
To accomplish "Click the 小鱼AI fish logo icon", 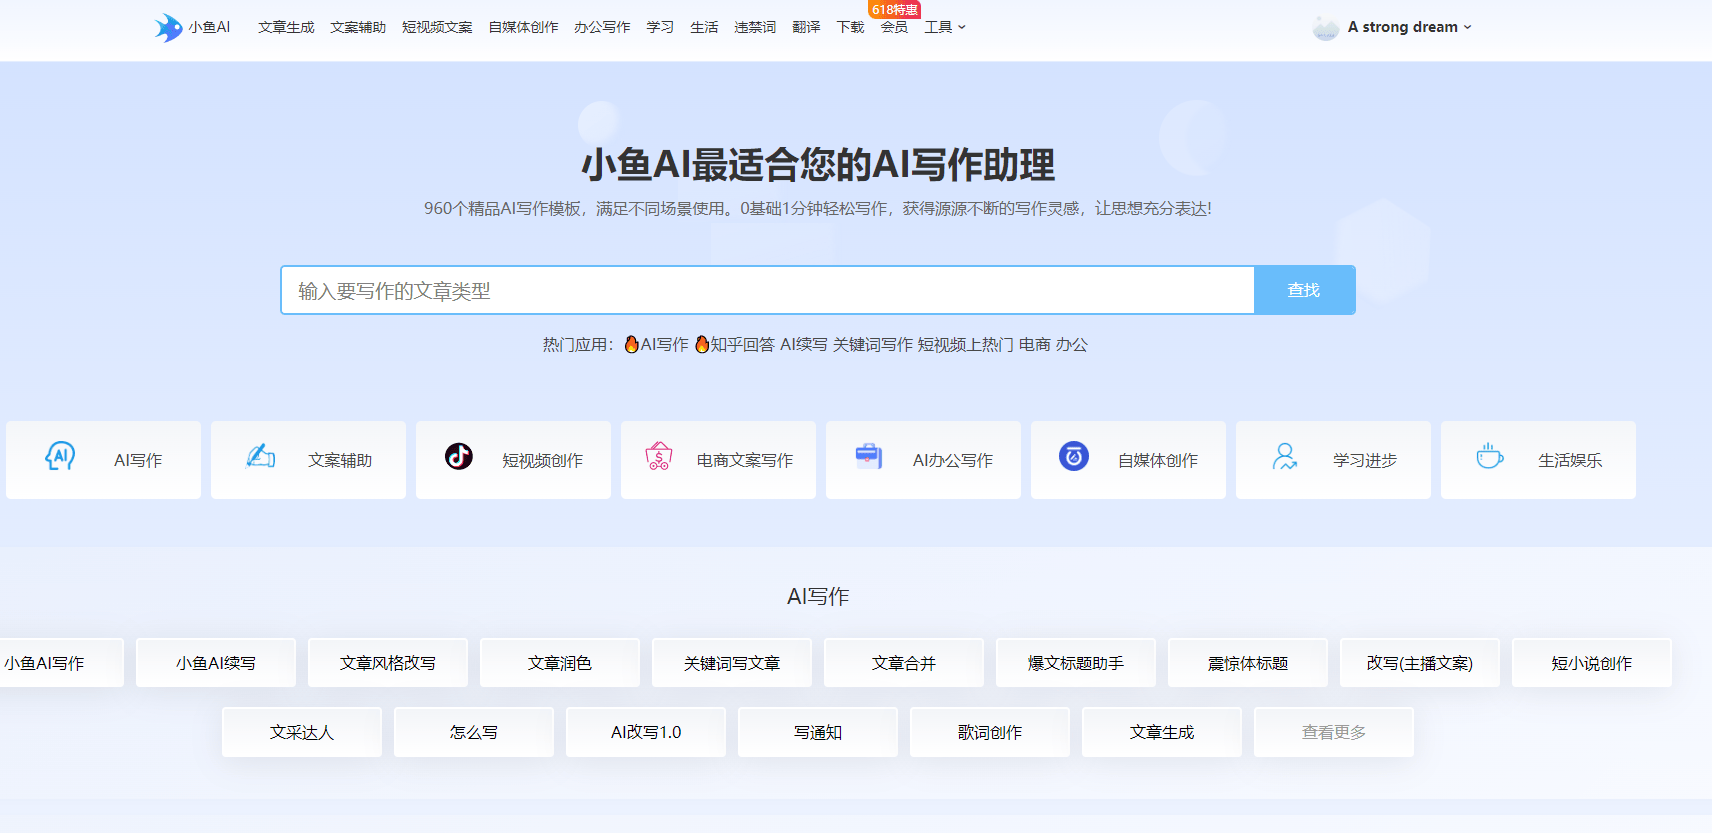I will coord(168,27).
